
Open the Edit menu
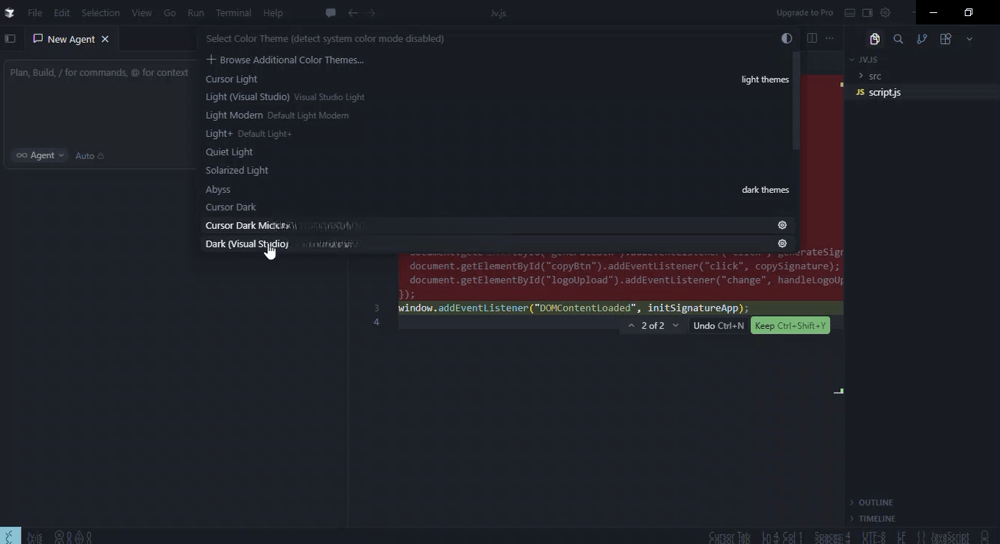pos(62,13)
